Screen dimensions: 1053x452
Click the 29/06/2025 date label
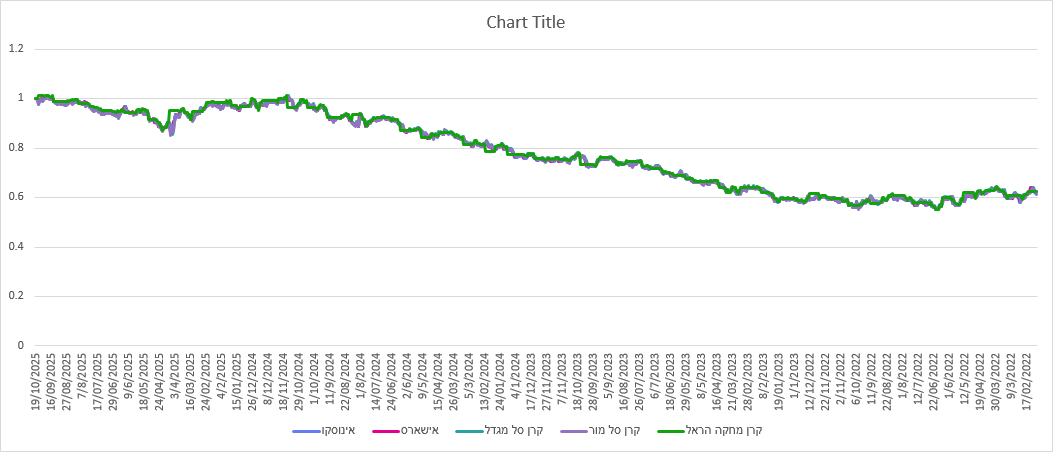[x=113, y=381]
